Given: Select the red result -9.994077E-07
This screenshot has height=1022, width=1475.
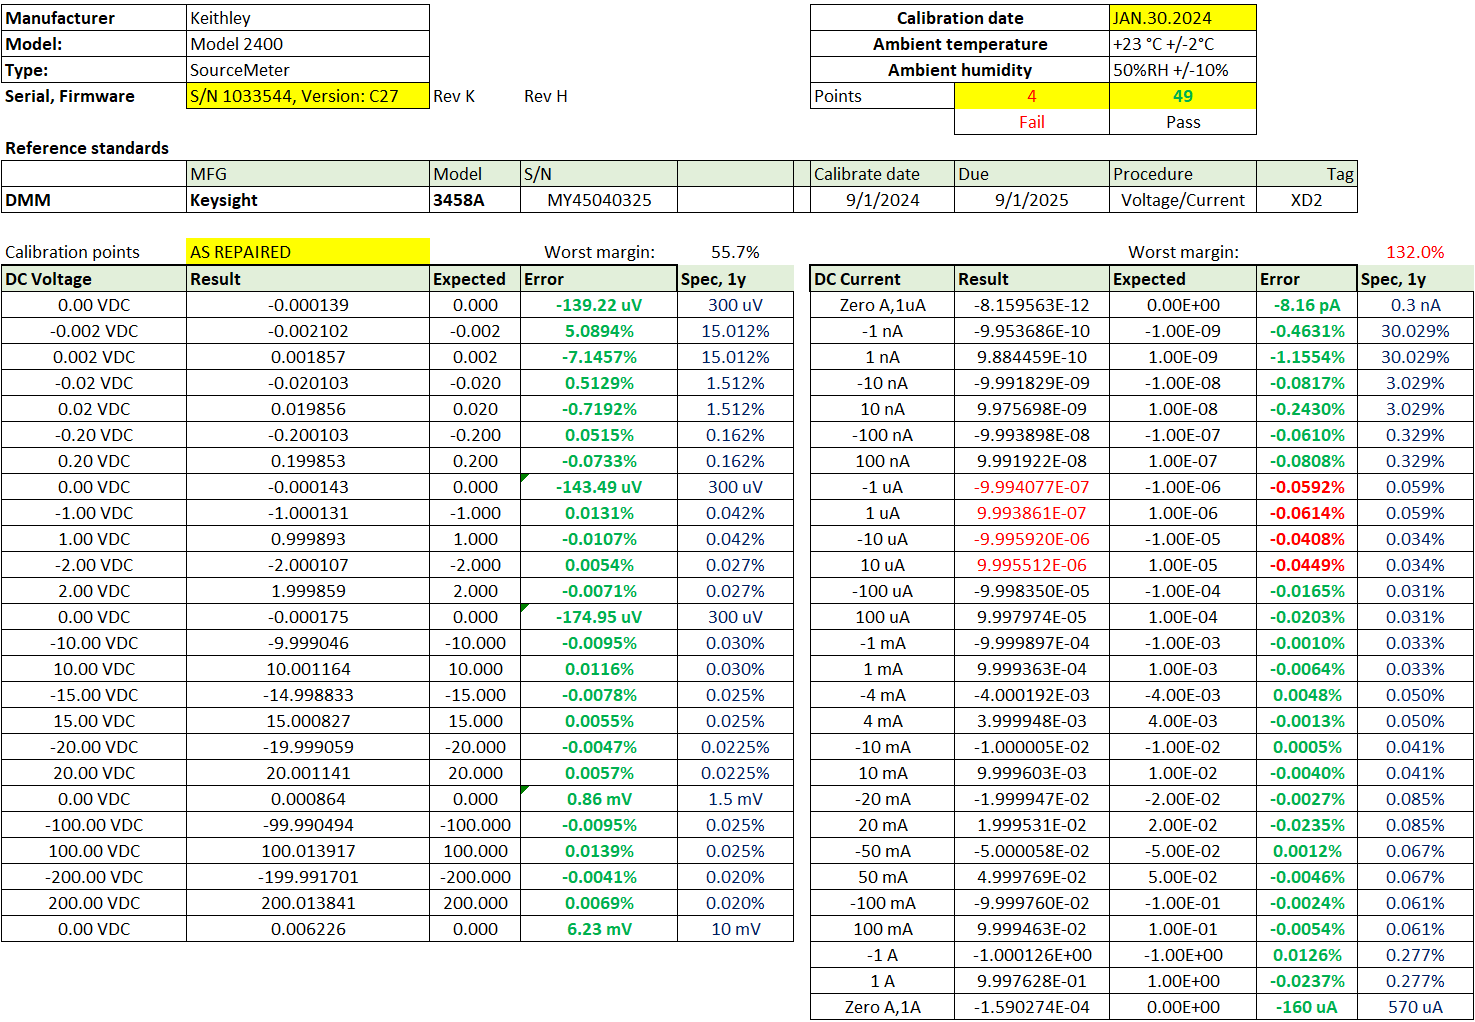Looking at the screenshot, I should coord(1031,487).
